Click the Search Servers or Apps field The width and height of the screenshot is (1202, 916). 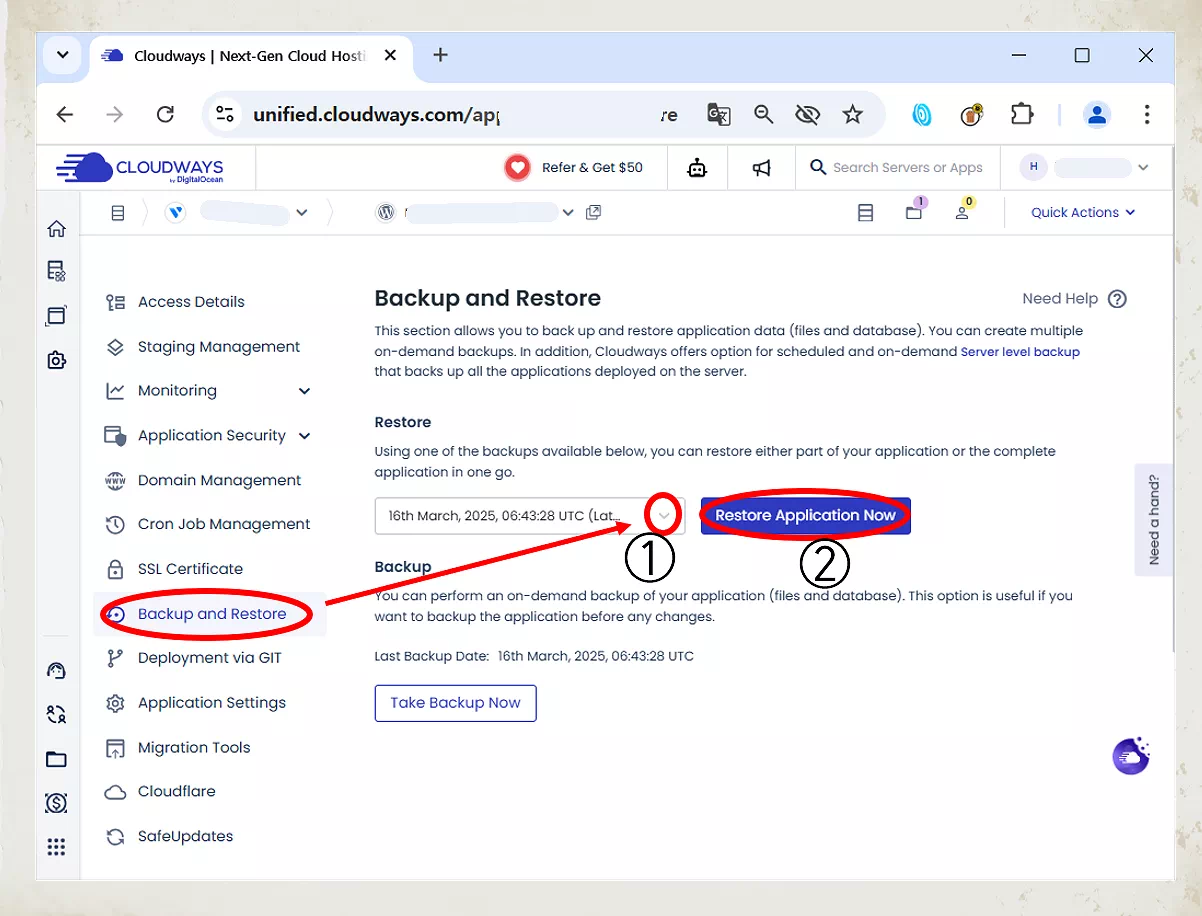pyautogui.click(x=907, y=168)
